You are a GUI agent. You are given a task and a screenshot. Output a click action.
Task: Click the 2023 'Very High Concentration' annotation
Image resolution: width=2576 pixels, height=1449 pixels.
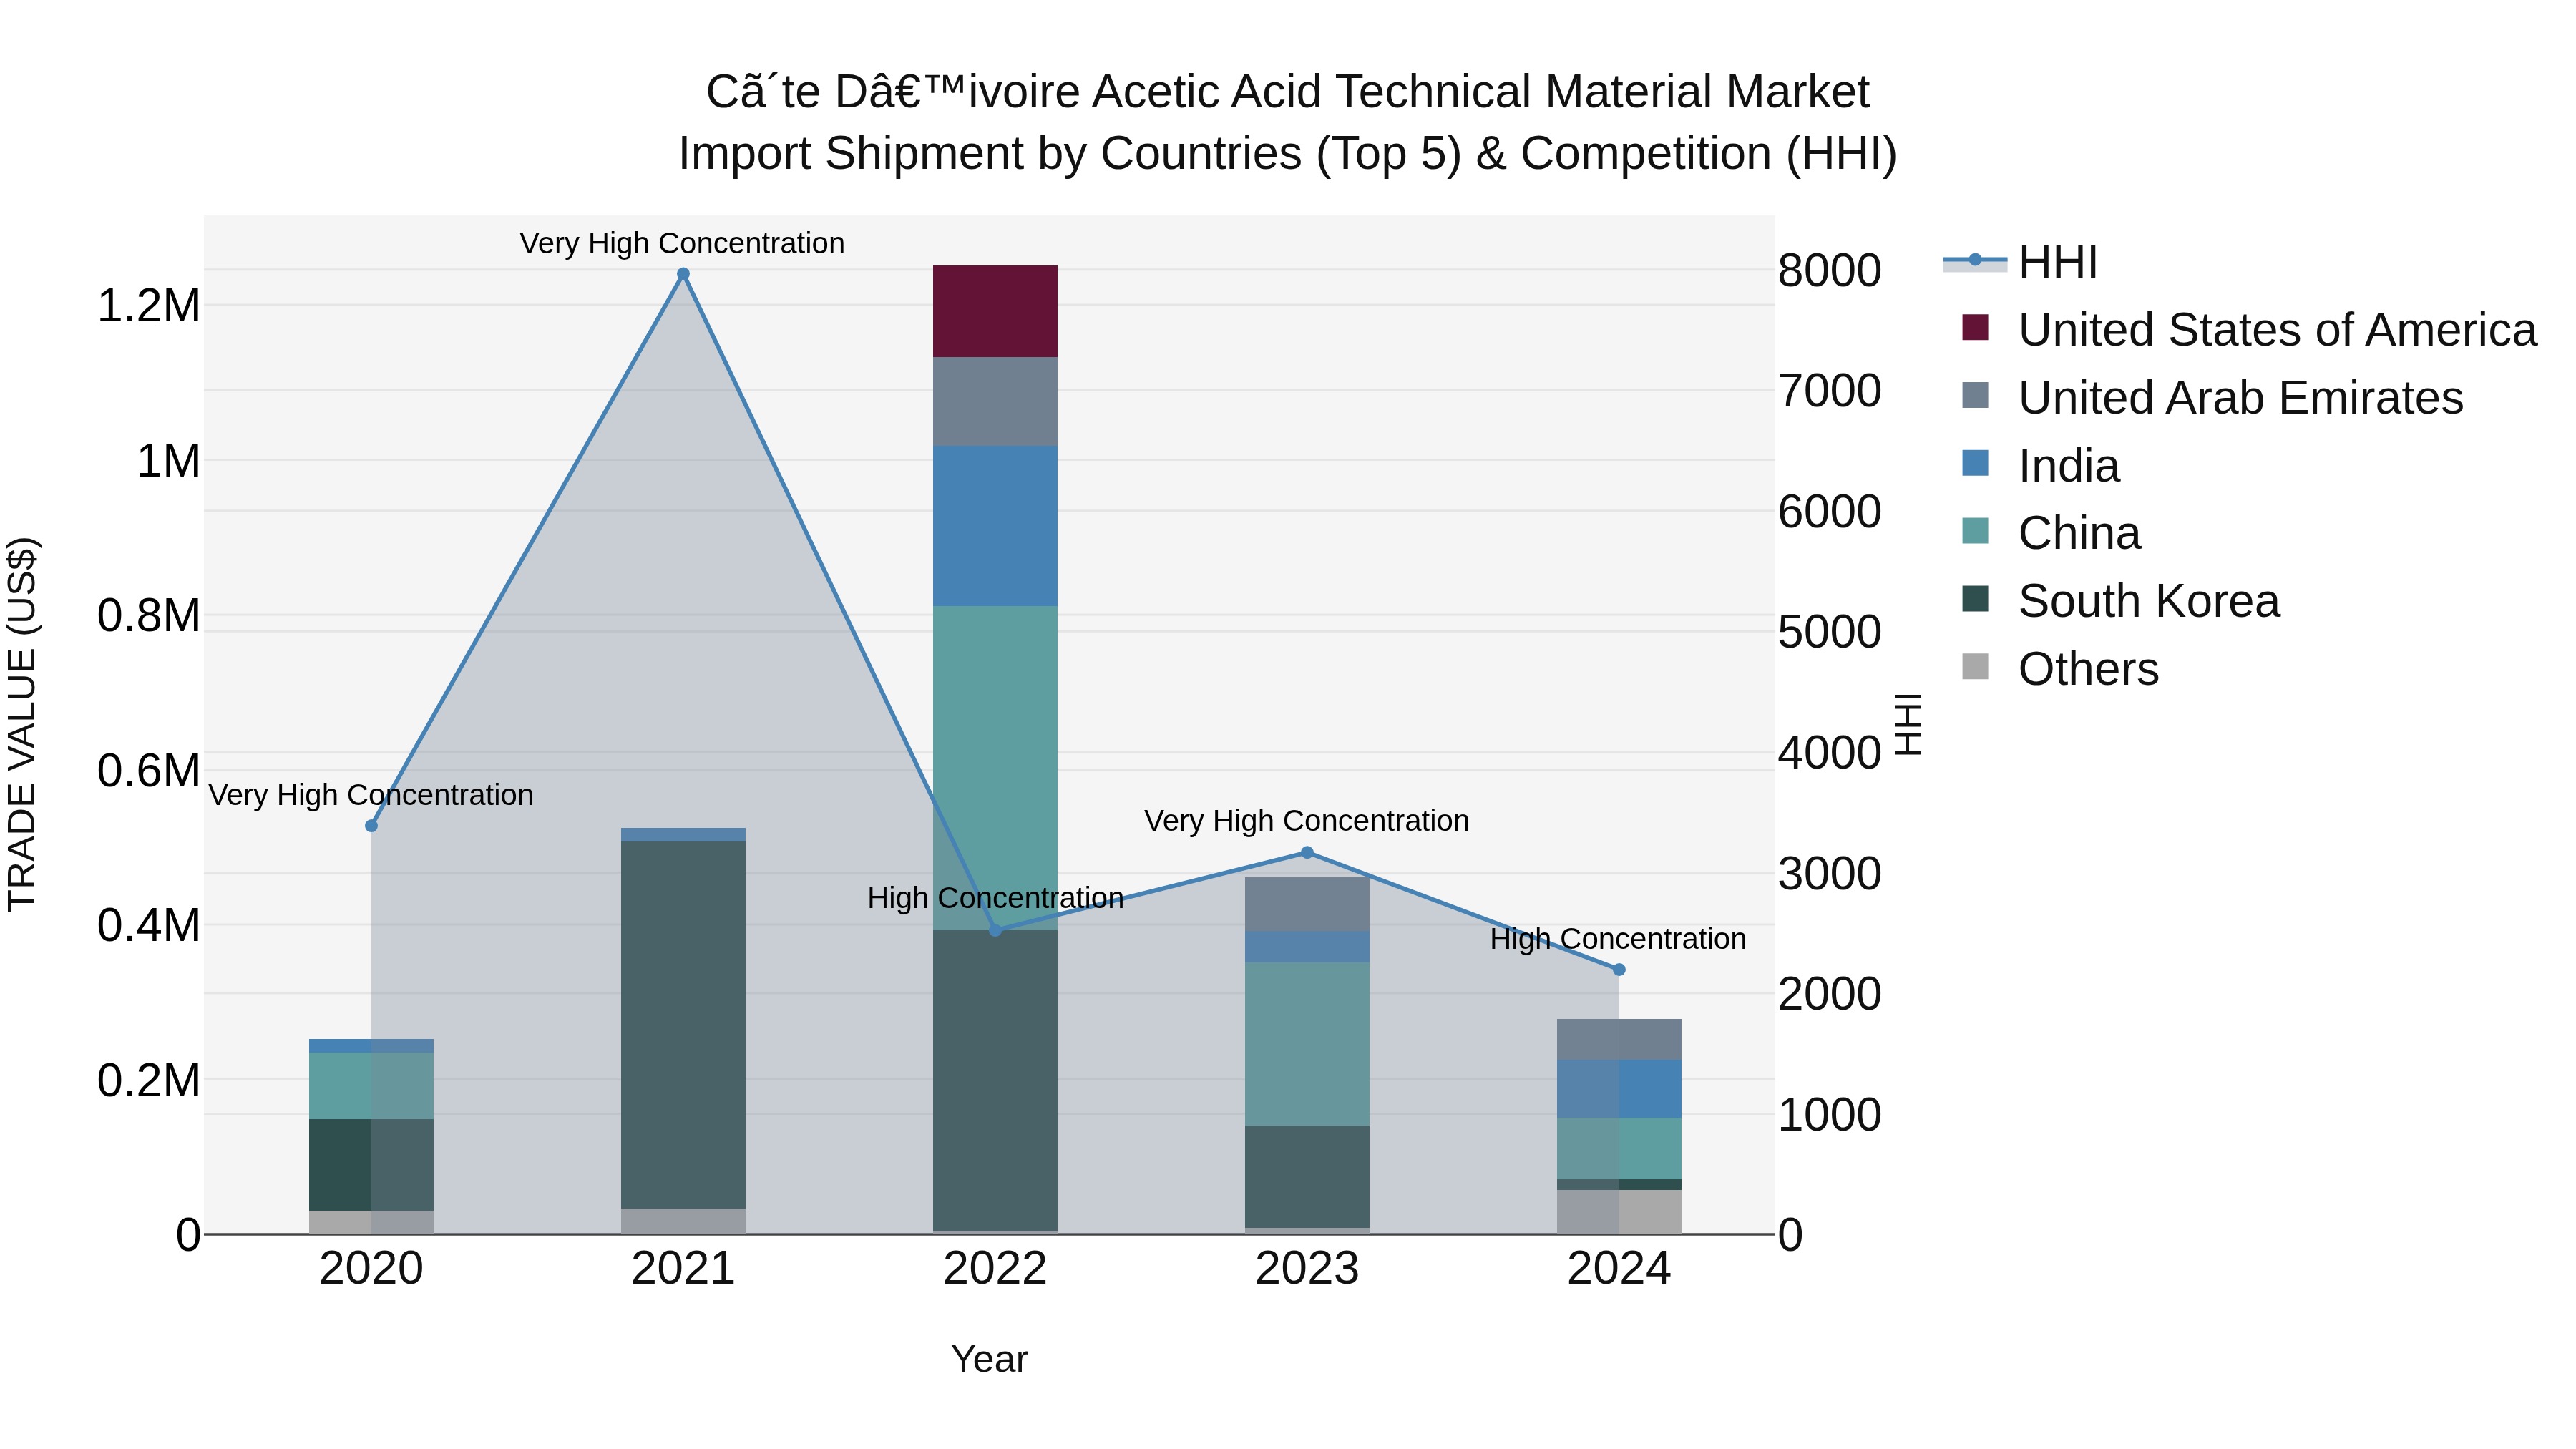click(x=1307, y=821)
